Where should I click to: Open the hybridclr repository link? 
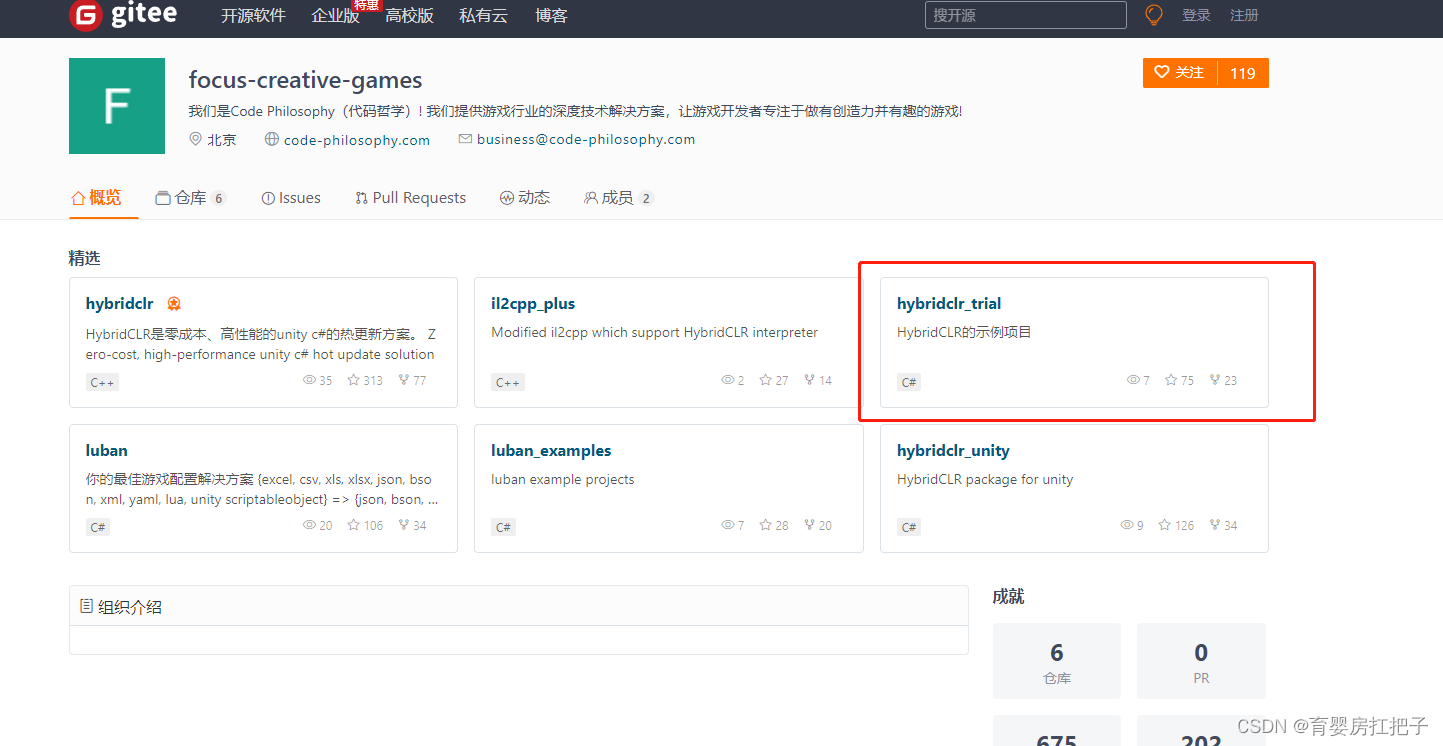pos(120,304)
